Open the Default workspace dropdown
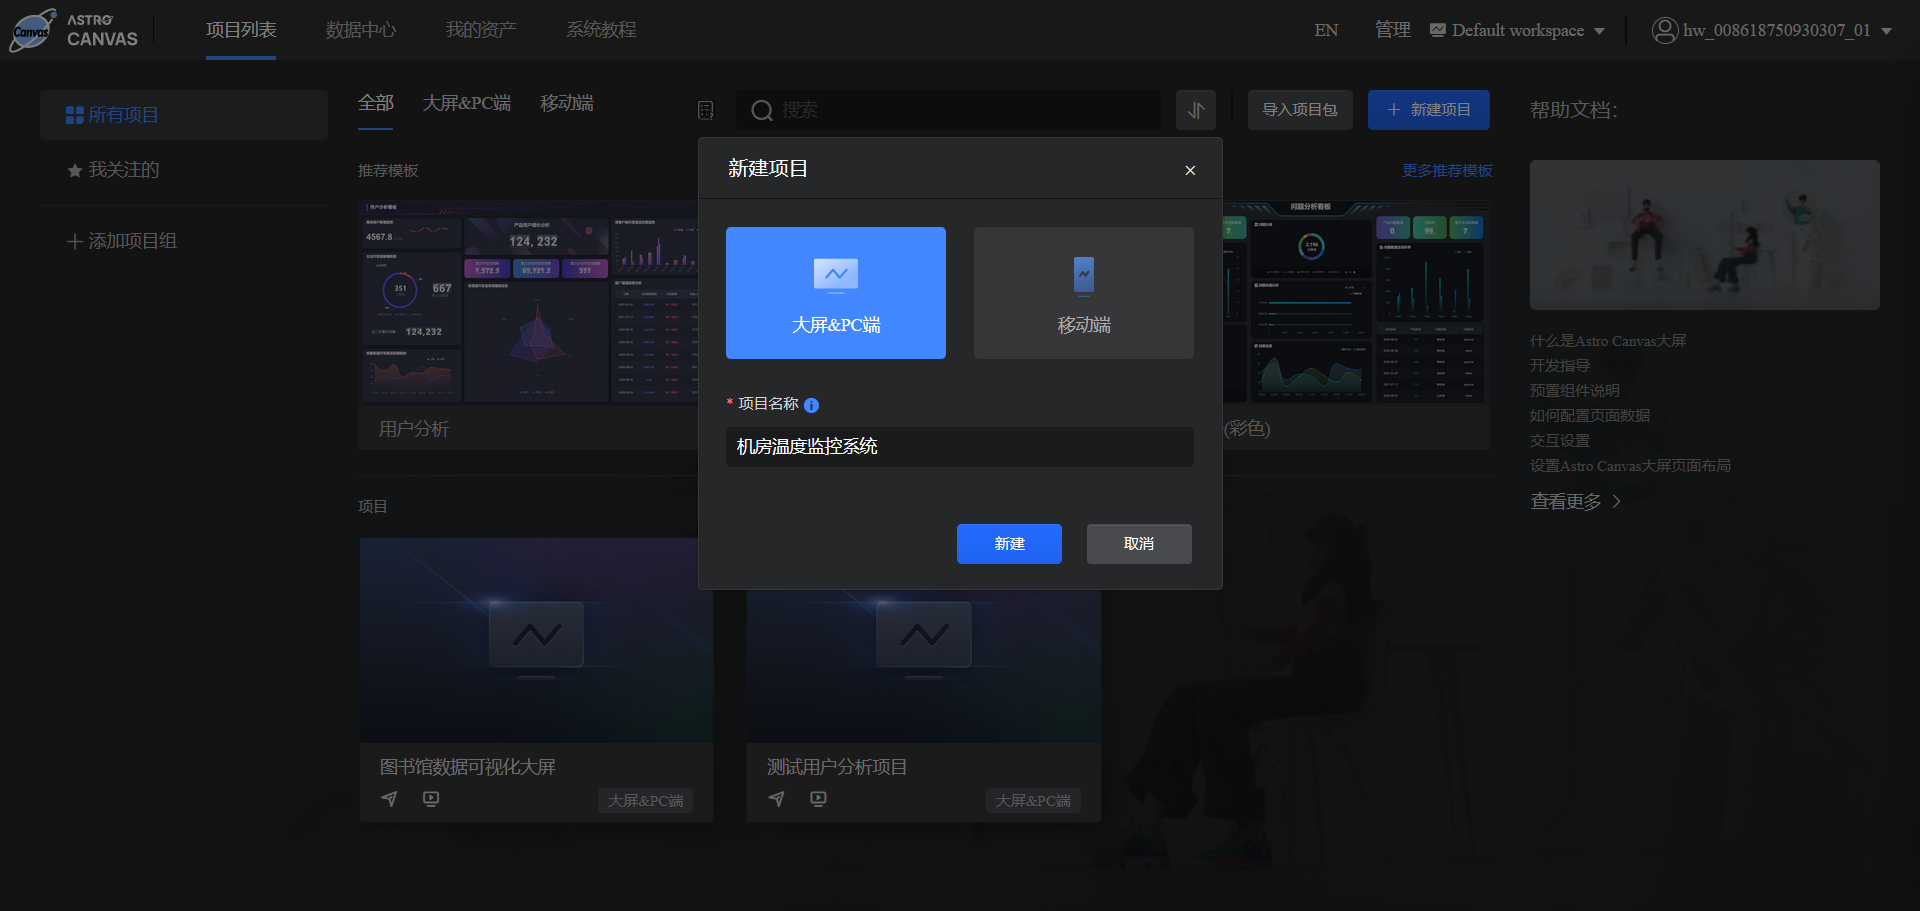 [1516, 30]
